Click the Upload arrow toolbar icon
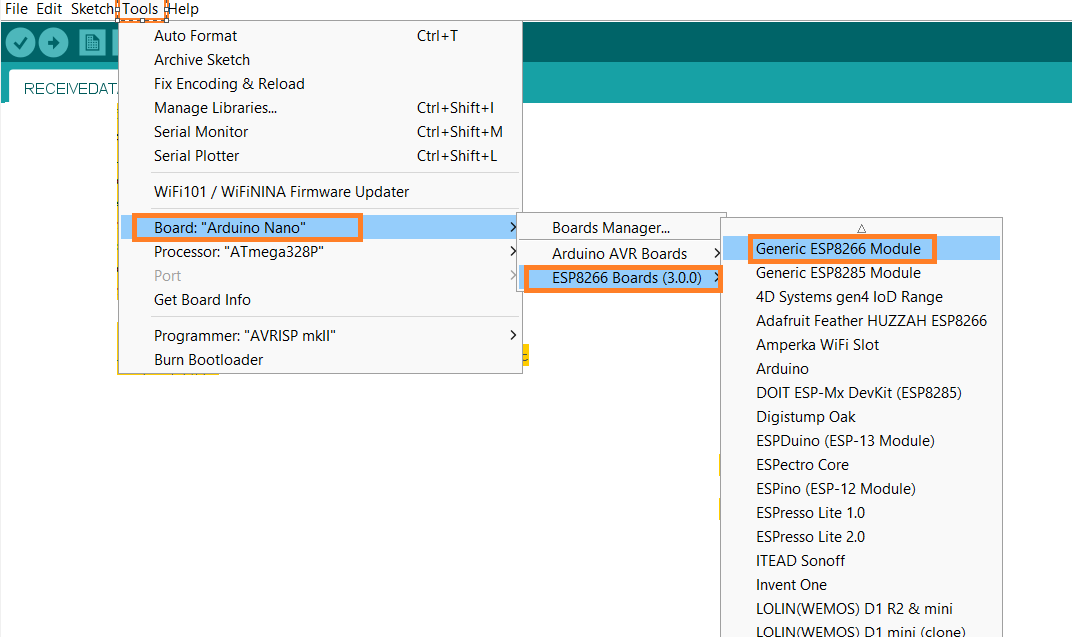Viewport: 1072px width, 637px height. [53, 43]
